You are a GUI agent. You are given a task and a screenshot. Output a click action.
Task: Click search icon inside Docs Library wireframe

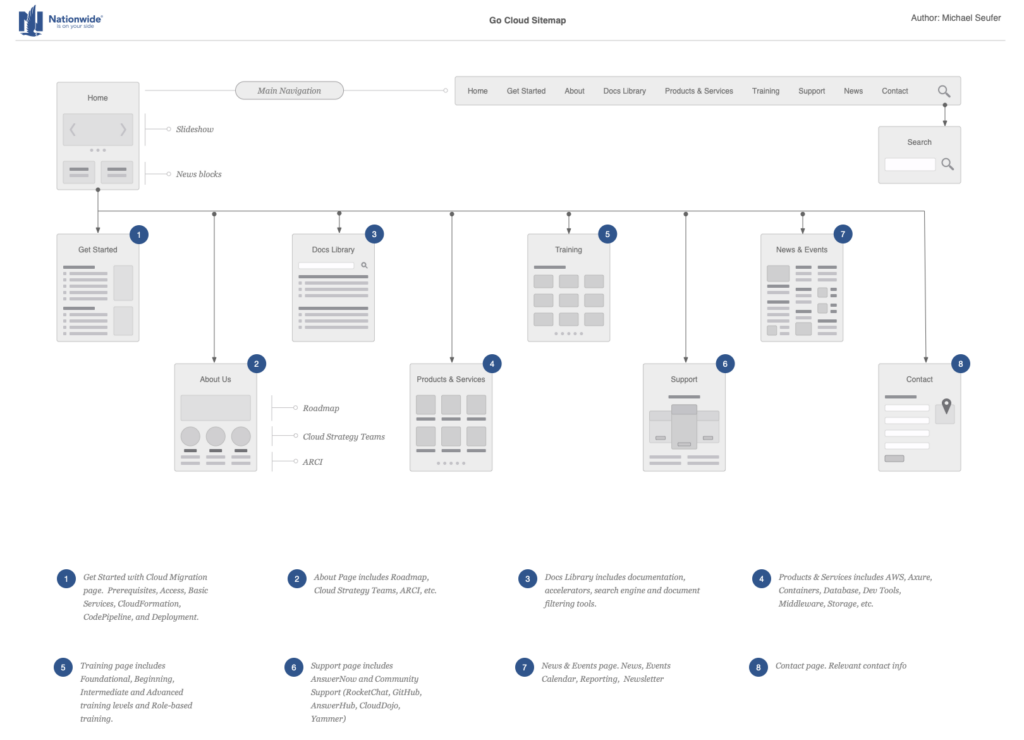tap(364, 265)
